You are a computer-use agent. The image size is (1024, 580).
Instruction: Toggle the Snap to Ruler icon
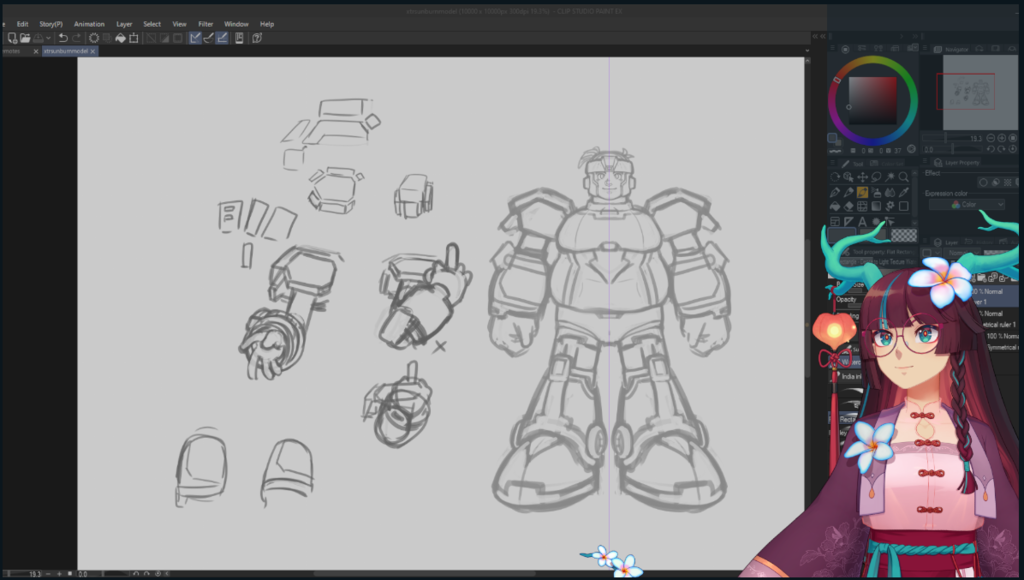coord(195,38)
